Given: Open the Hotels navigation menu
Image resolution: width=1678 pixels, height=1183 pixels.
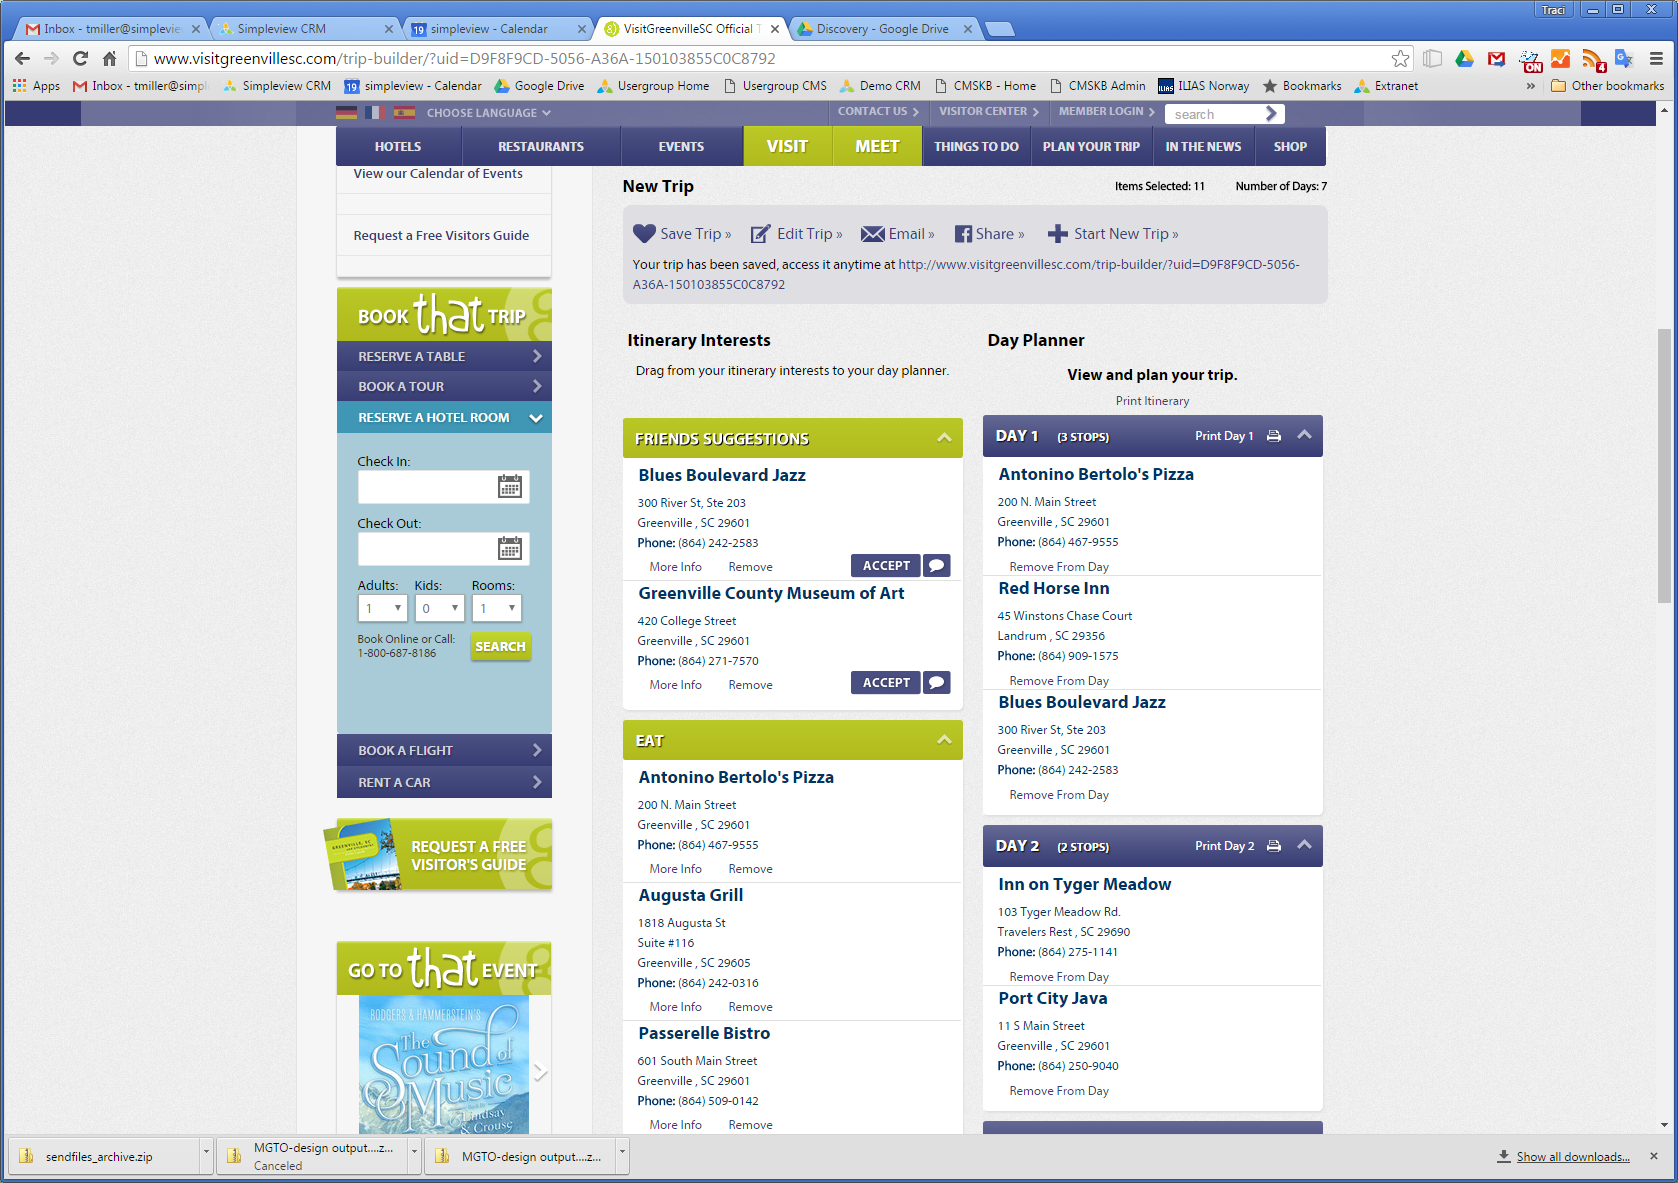Looking at the screenshot, I should click(x=398, y=146).
